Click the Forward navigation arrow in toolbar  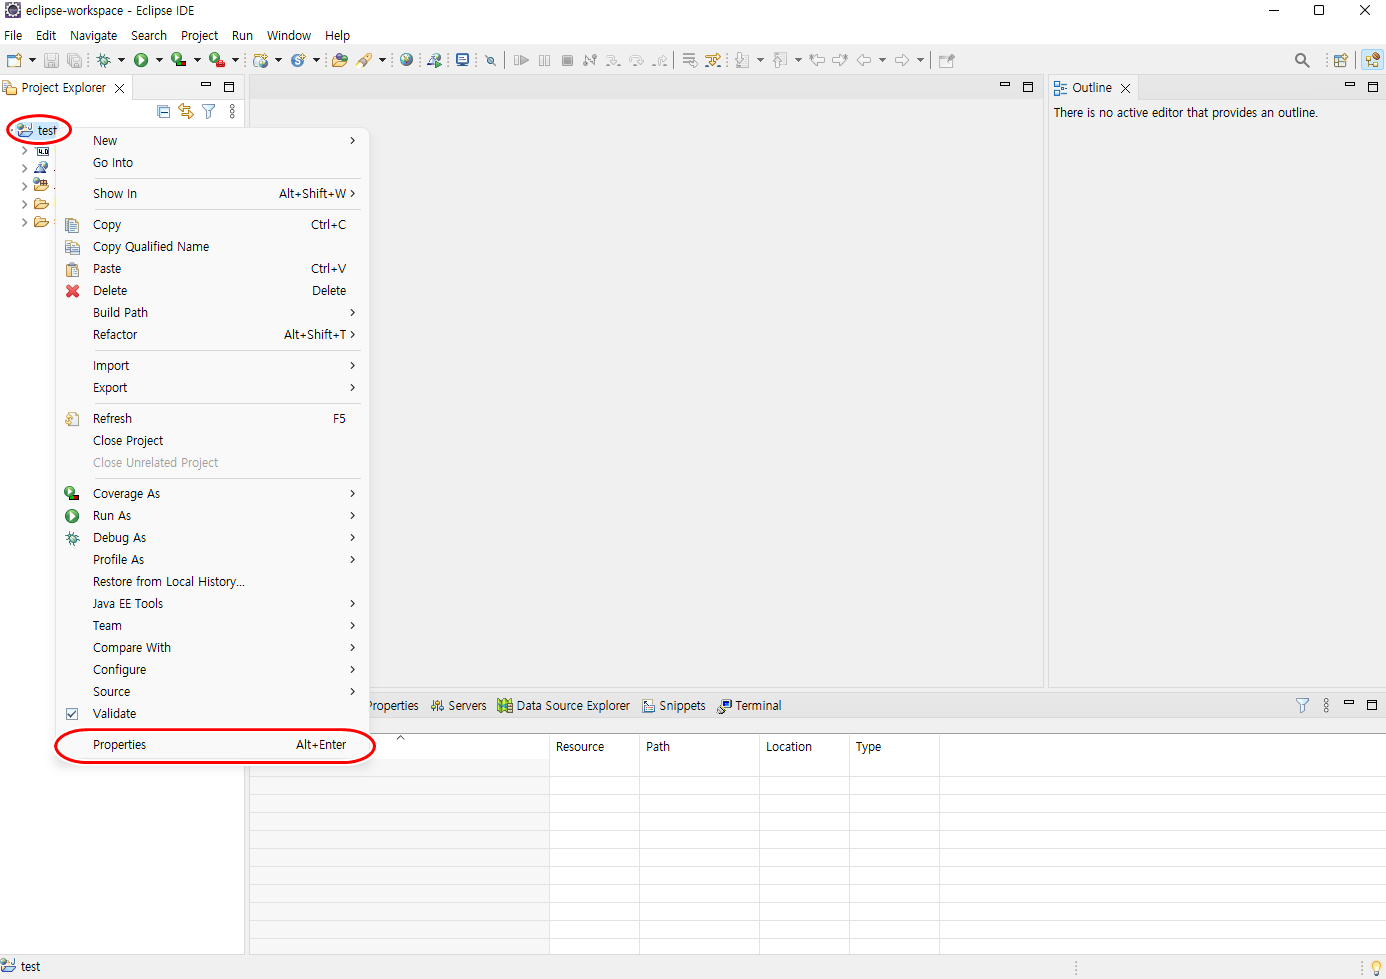pos(902,60)
